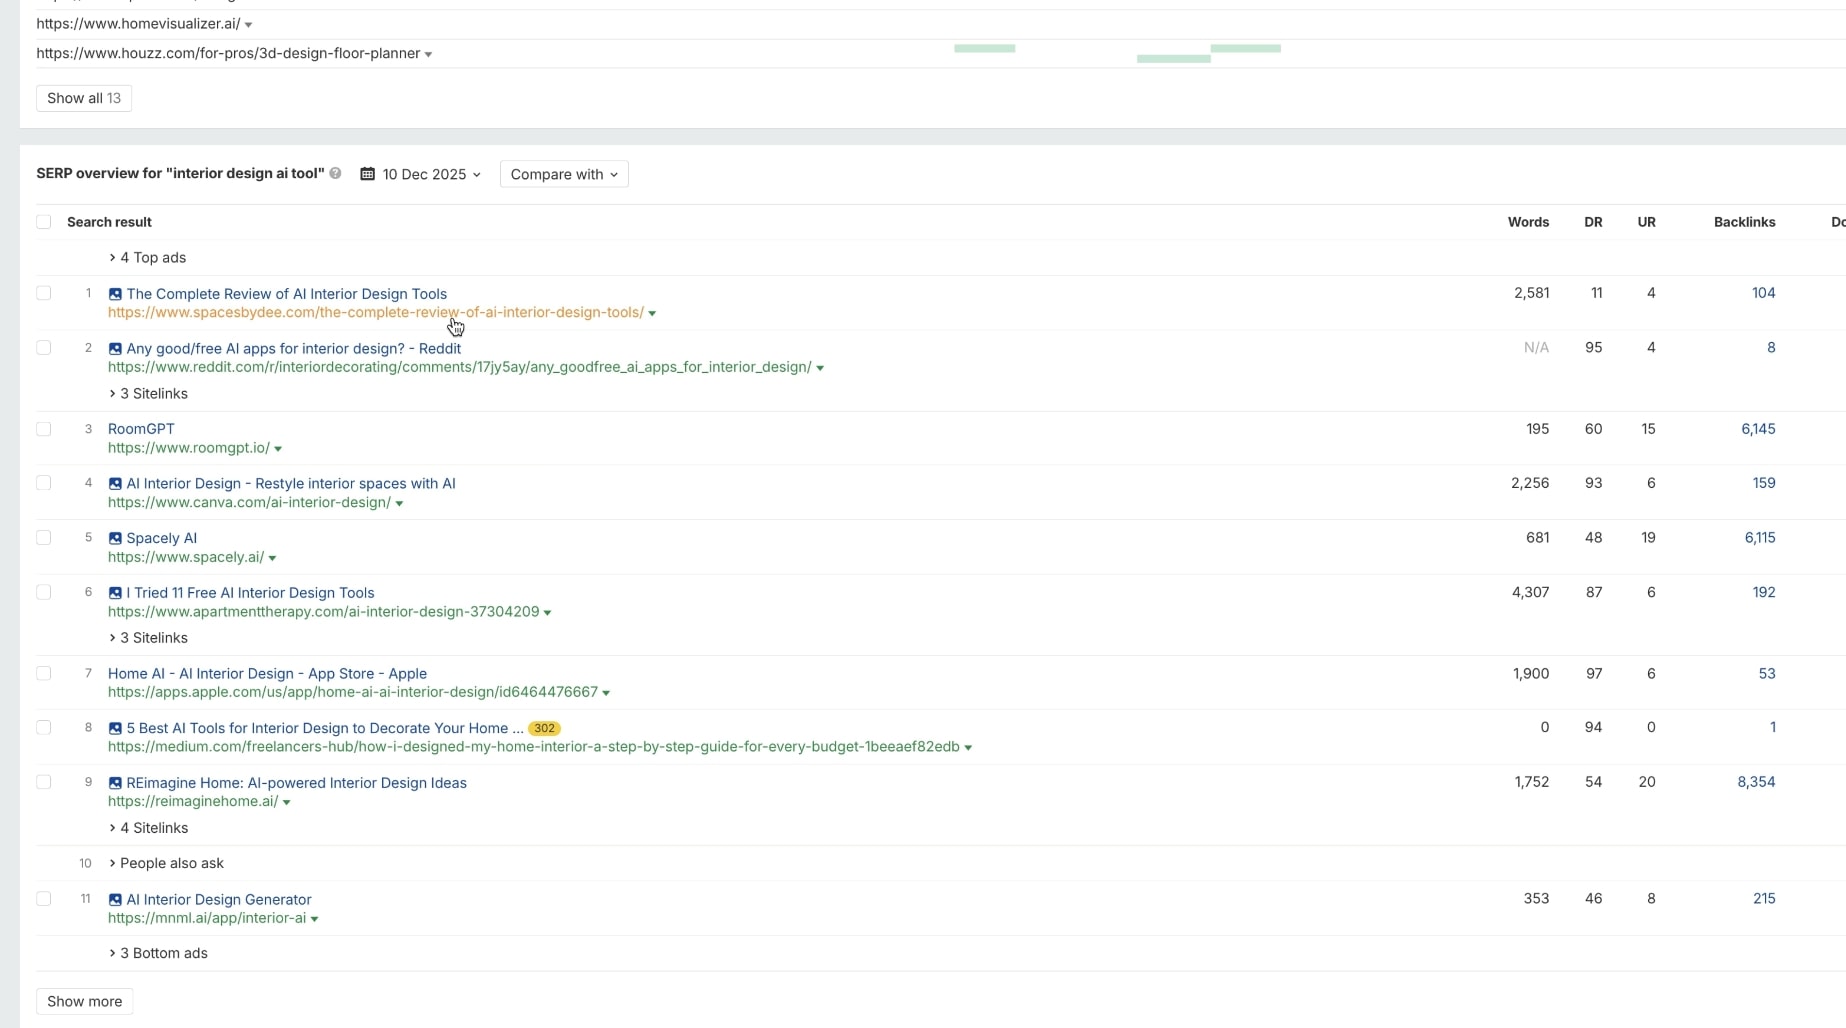Click the image icon beside Spacely AI

[x=115, y=538]
